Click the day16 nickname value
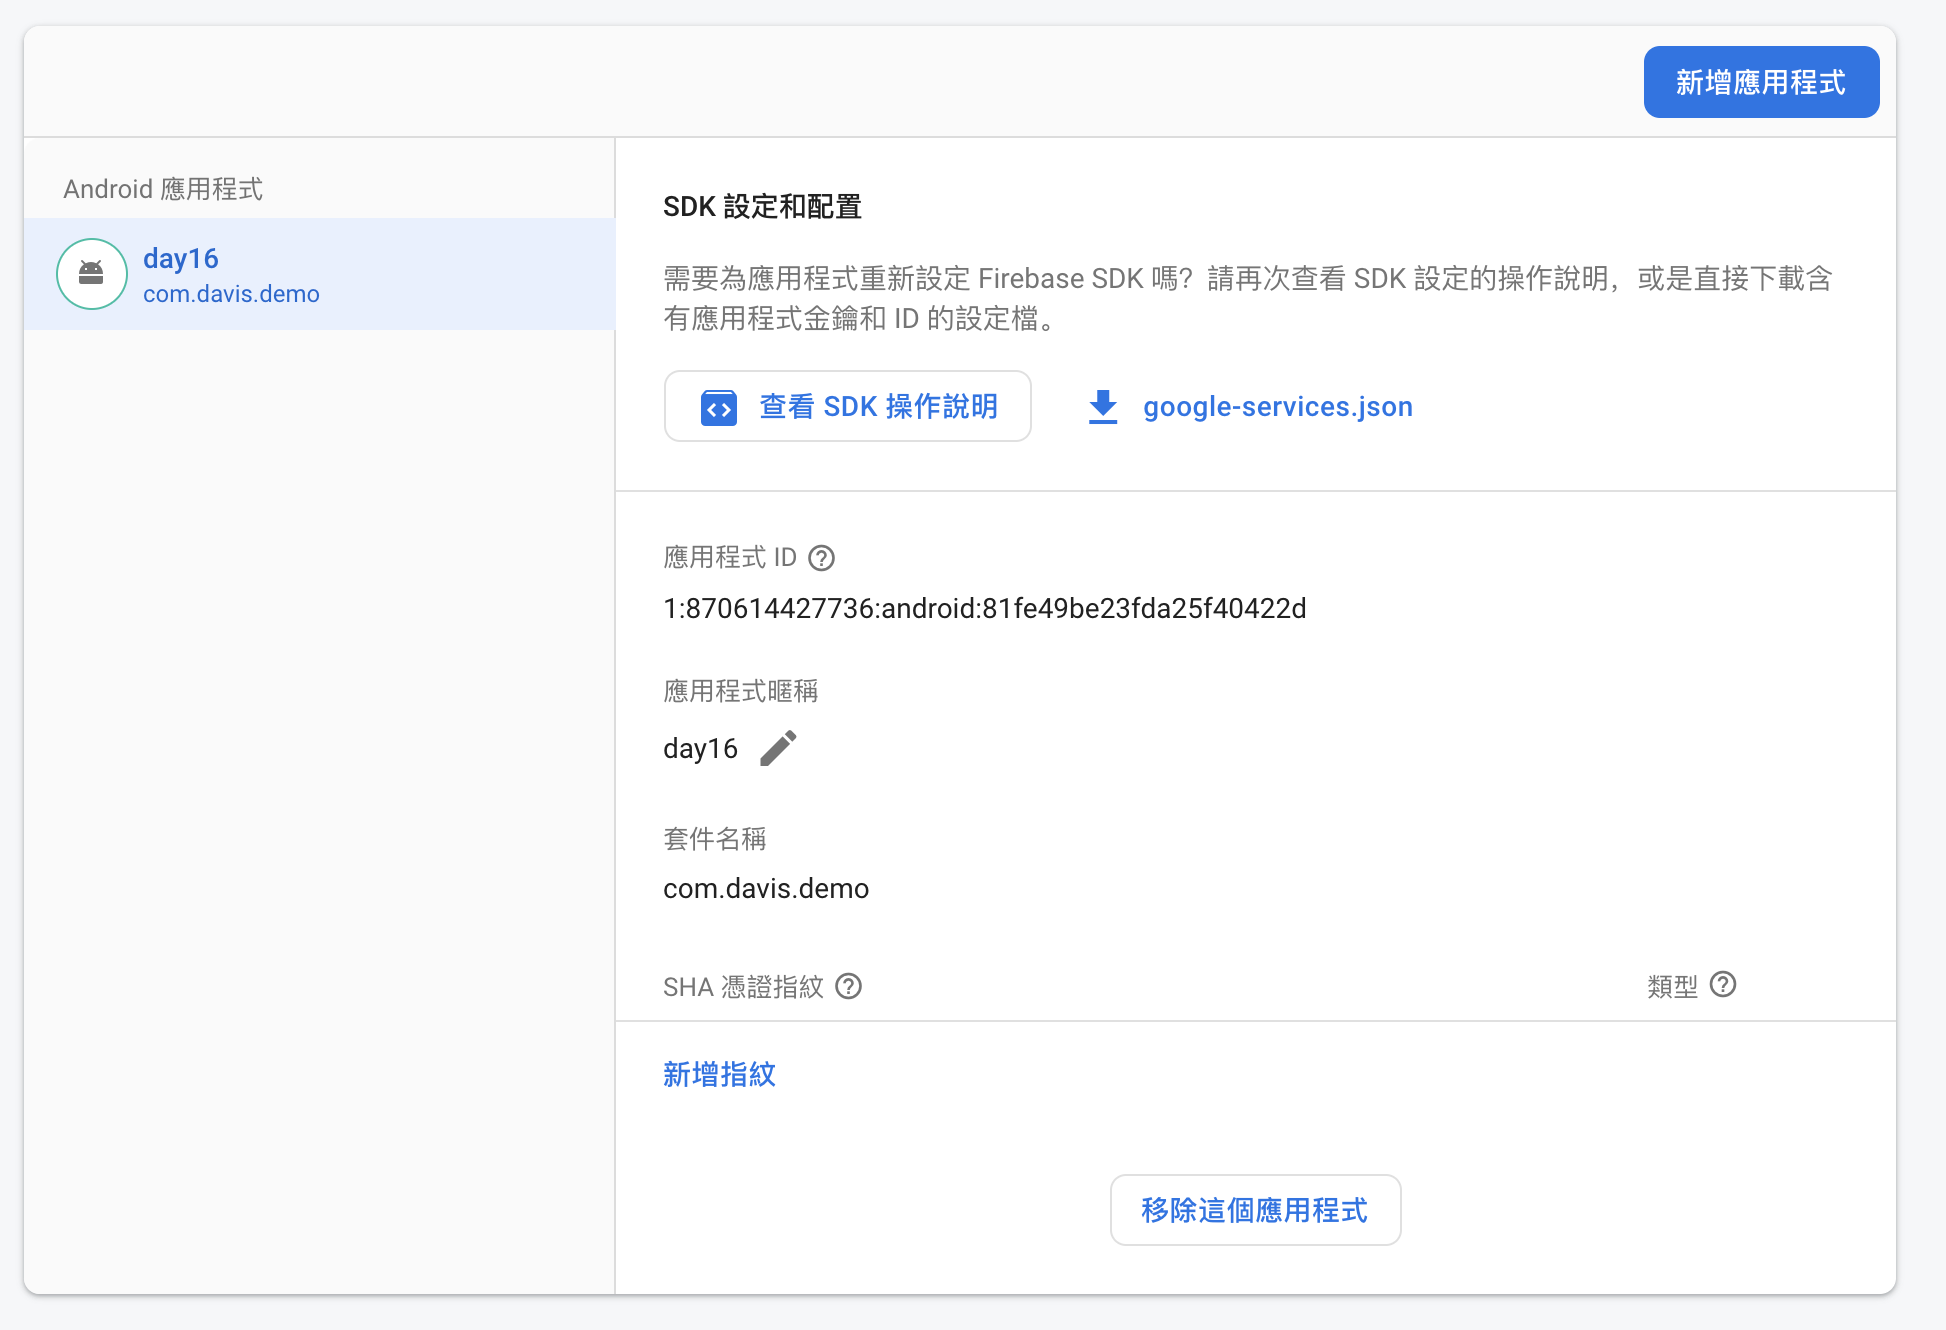The image size is (1946, 1330). (x=700, y=749)
